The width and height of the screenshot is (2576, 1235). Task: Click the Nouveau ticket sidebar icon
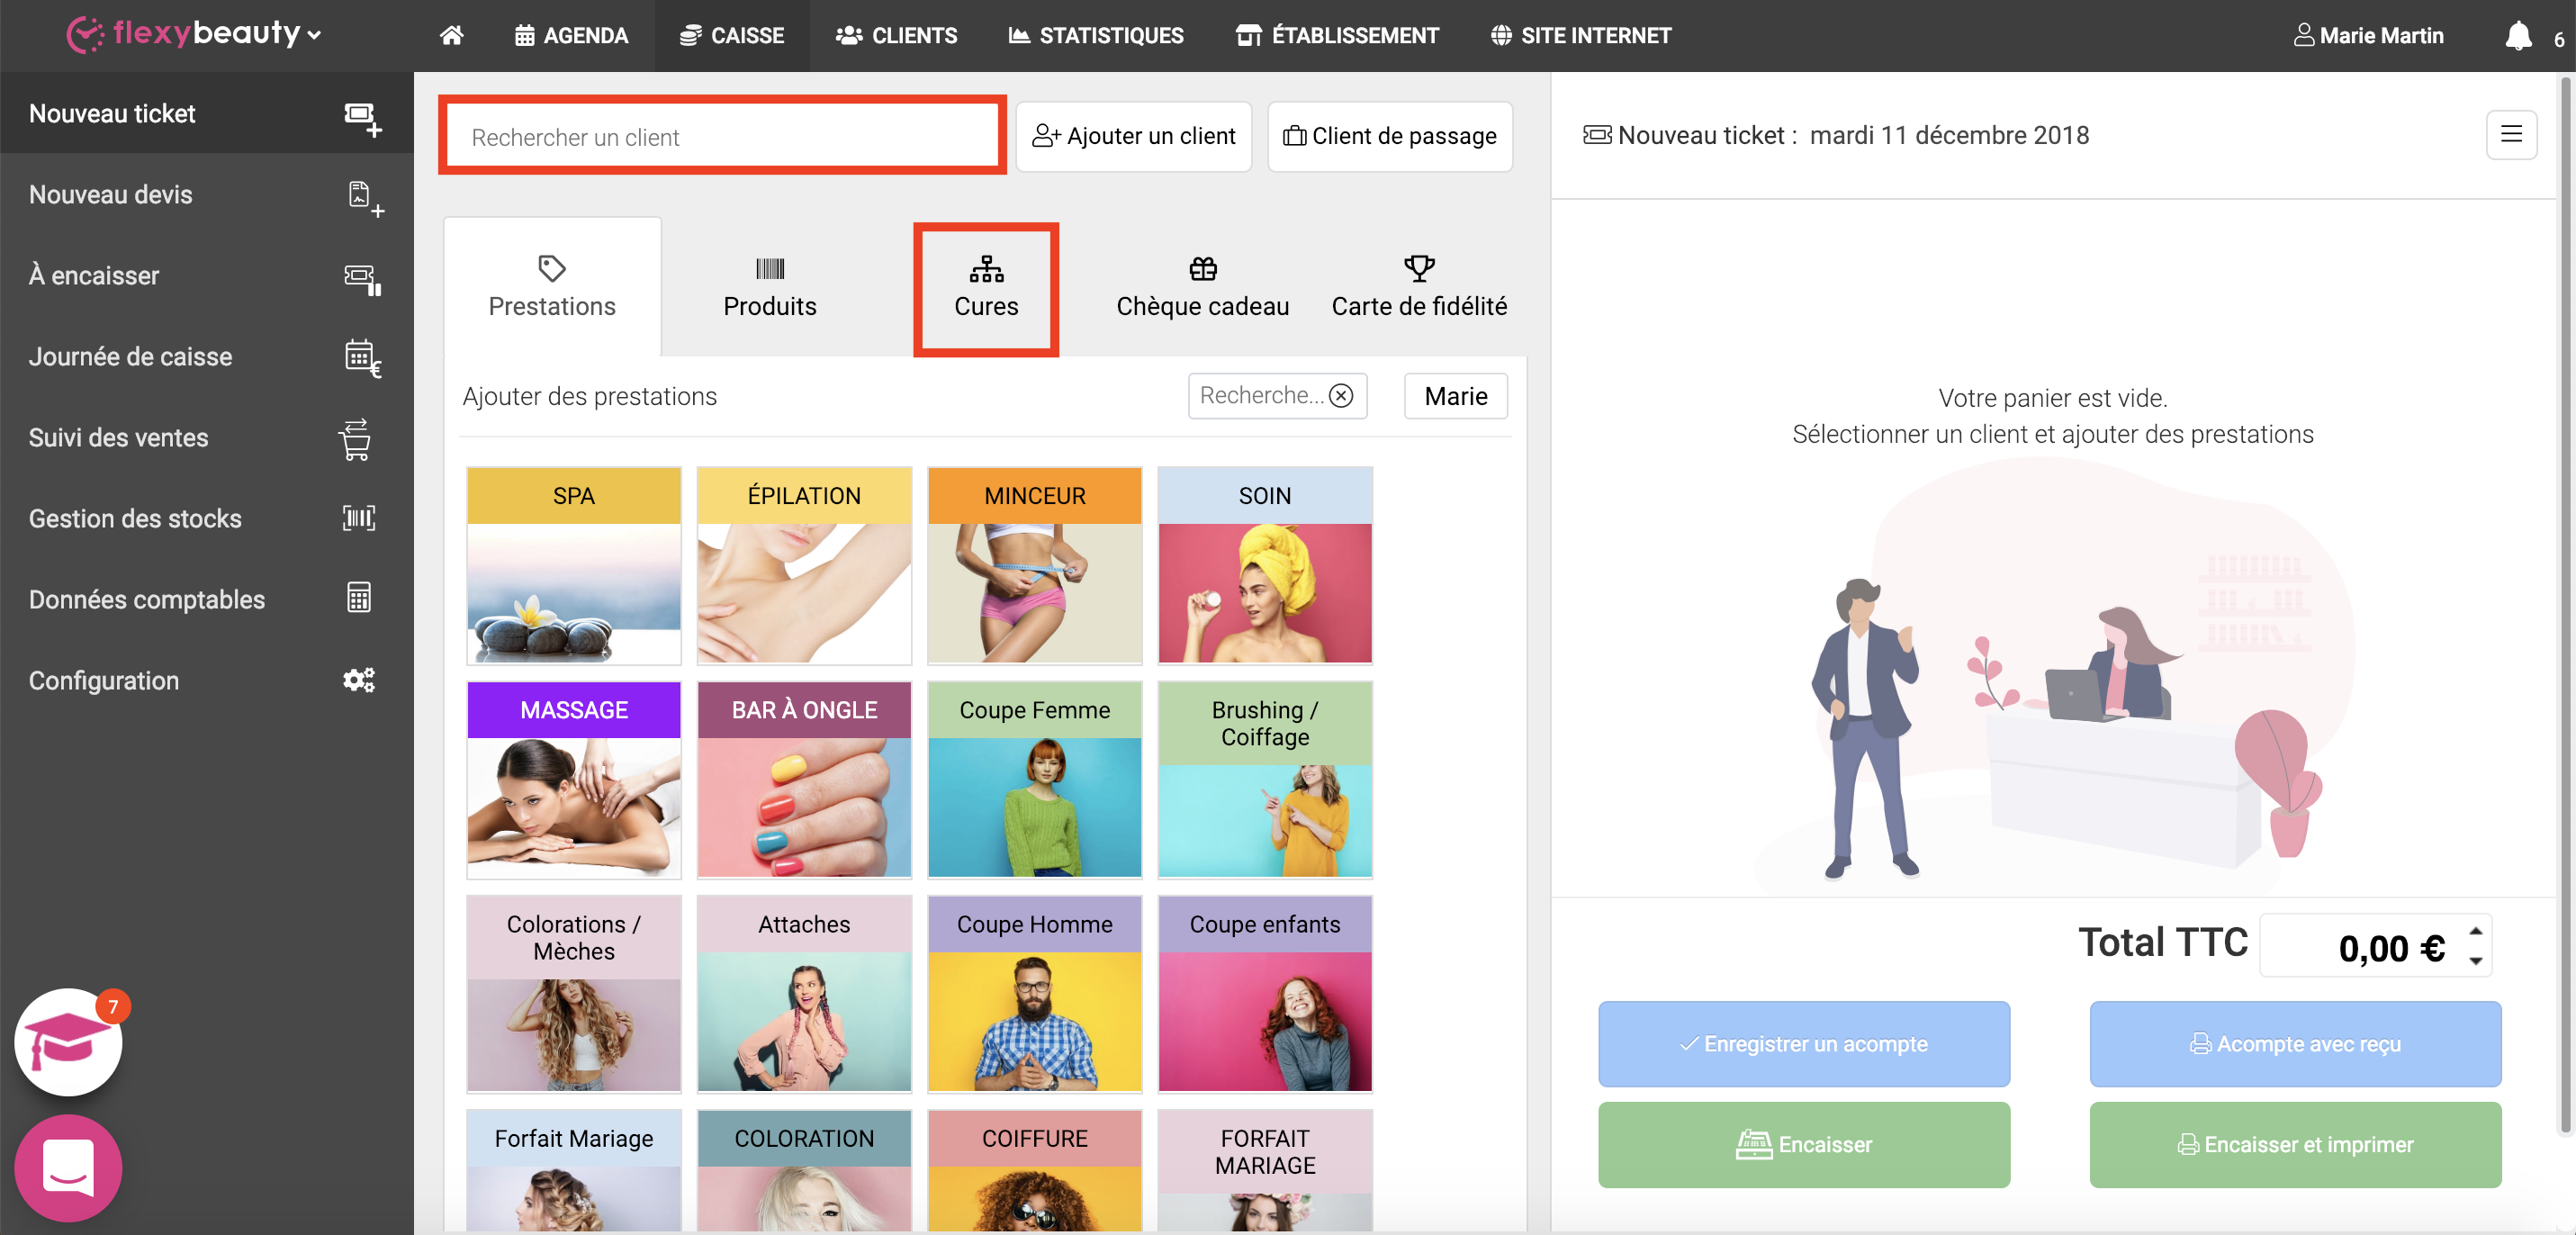pyautogui.click(x=362, y=118)
